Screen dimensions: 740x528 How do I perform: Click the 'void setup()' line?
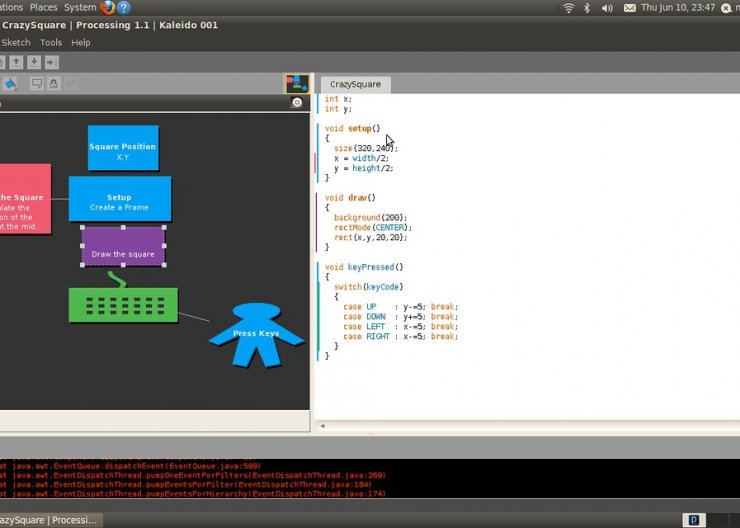[352, 128]
